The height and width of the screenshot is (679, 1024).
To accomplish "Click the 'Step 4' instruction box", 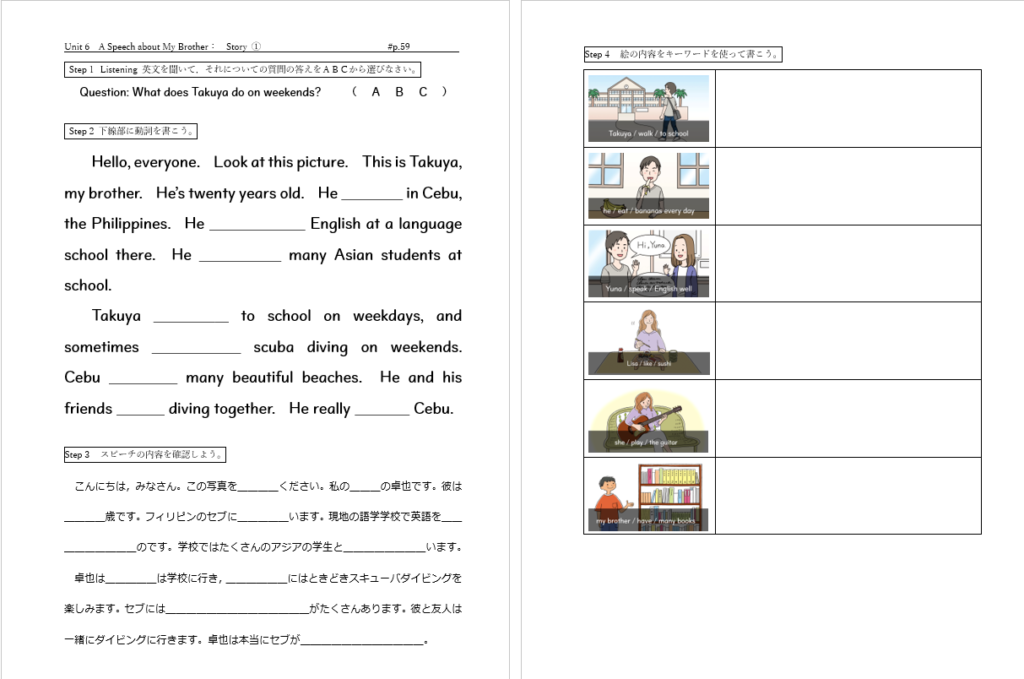I will 683,54.
